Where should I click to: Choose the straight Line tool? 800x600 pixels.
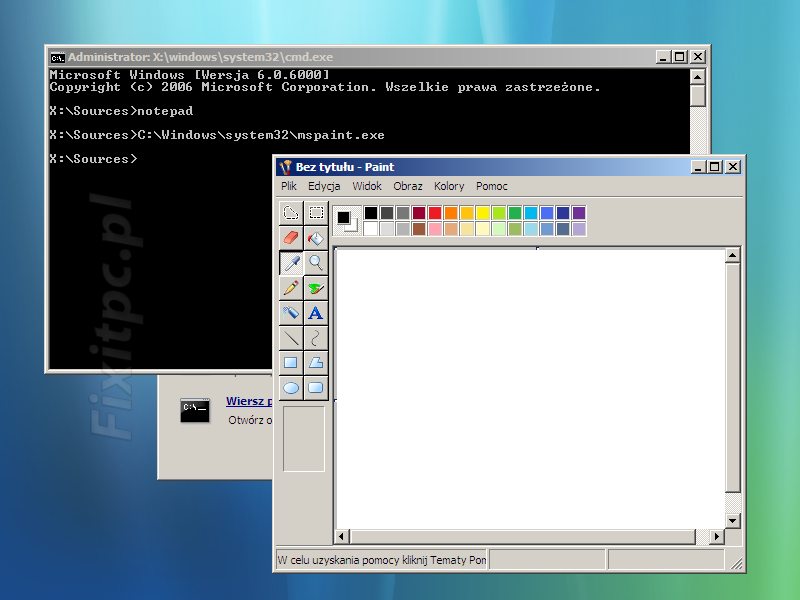[291, 338]
